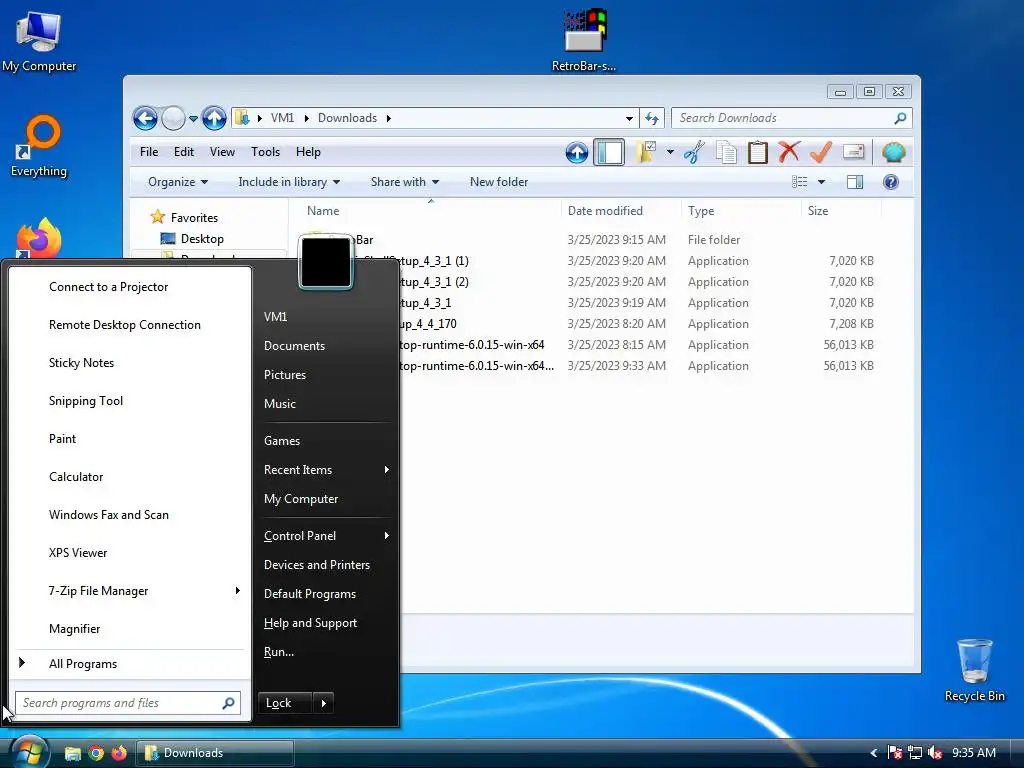Open recent locations dropdown beside Forward button
The height and width of the screenshot is (768, 1024).
pyautogui.click(x=193, y=119)
